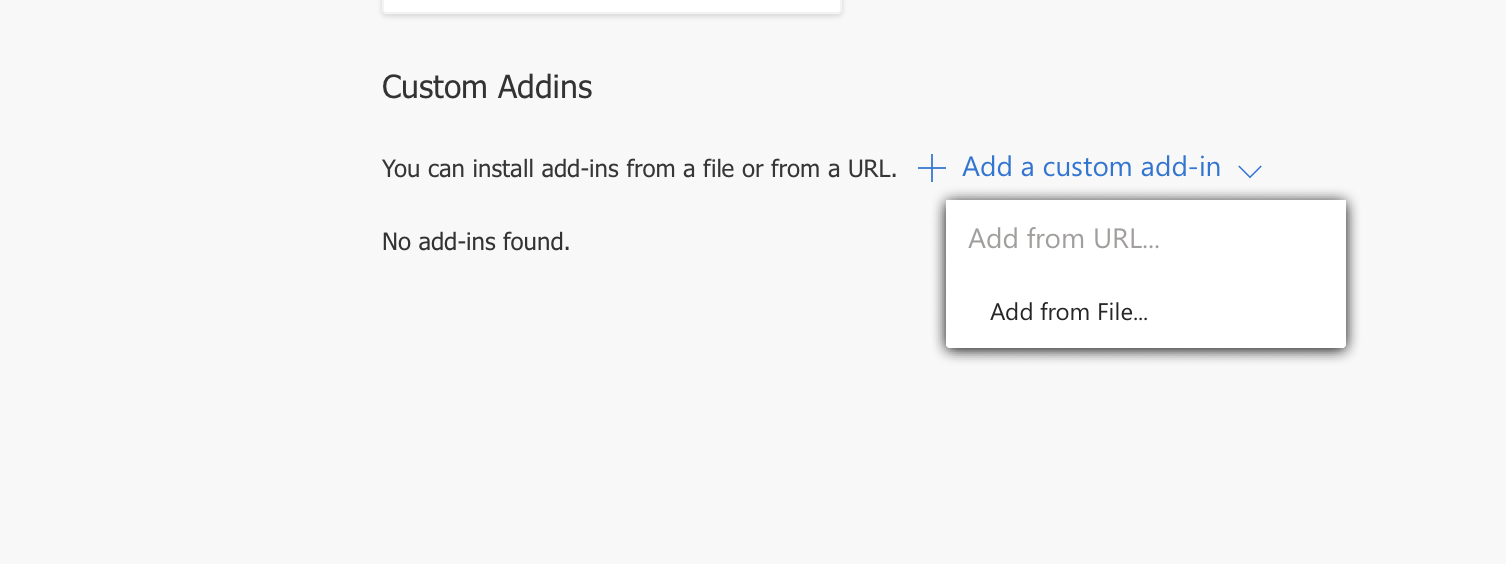This screenshot has height=564, width=1506.
Task: Click the blue text Add a custom add-in
Action: point(1091,167)
